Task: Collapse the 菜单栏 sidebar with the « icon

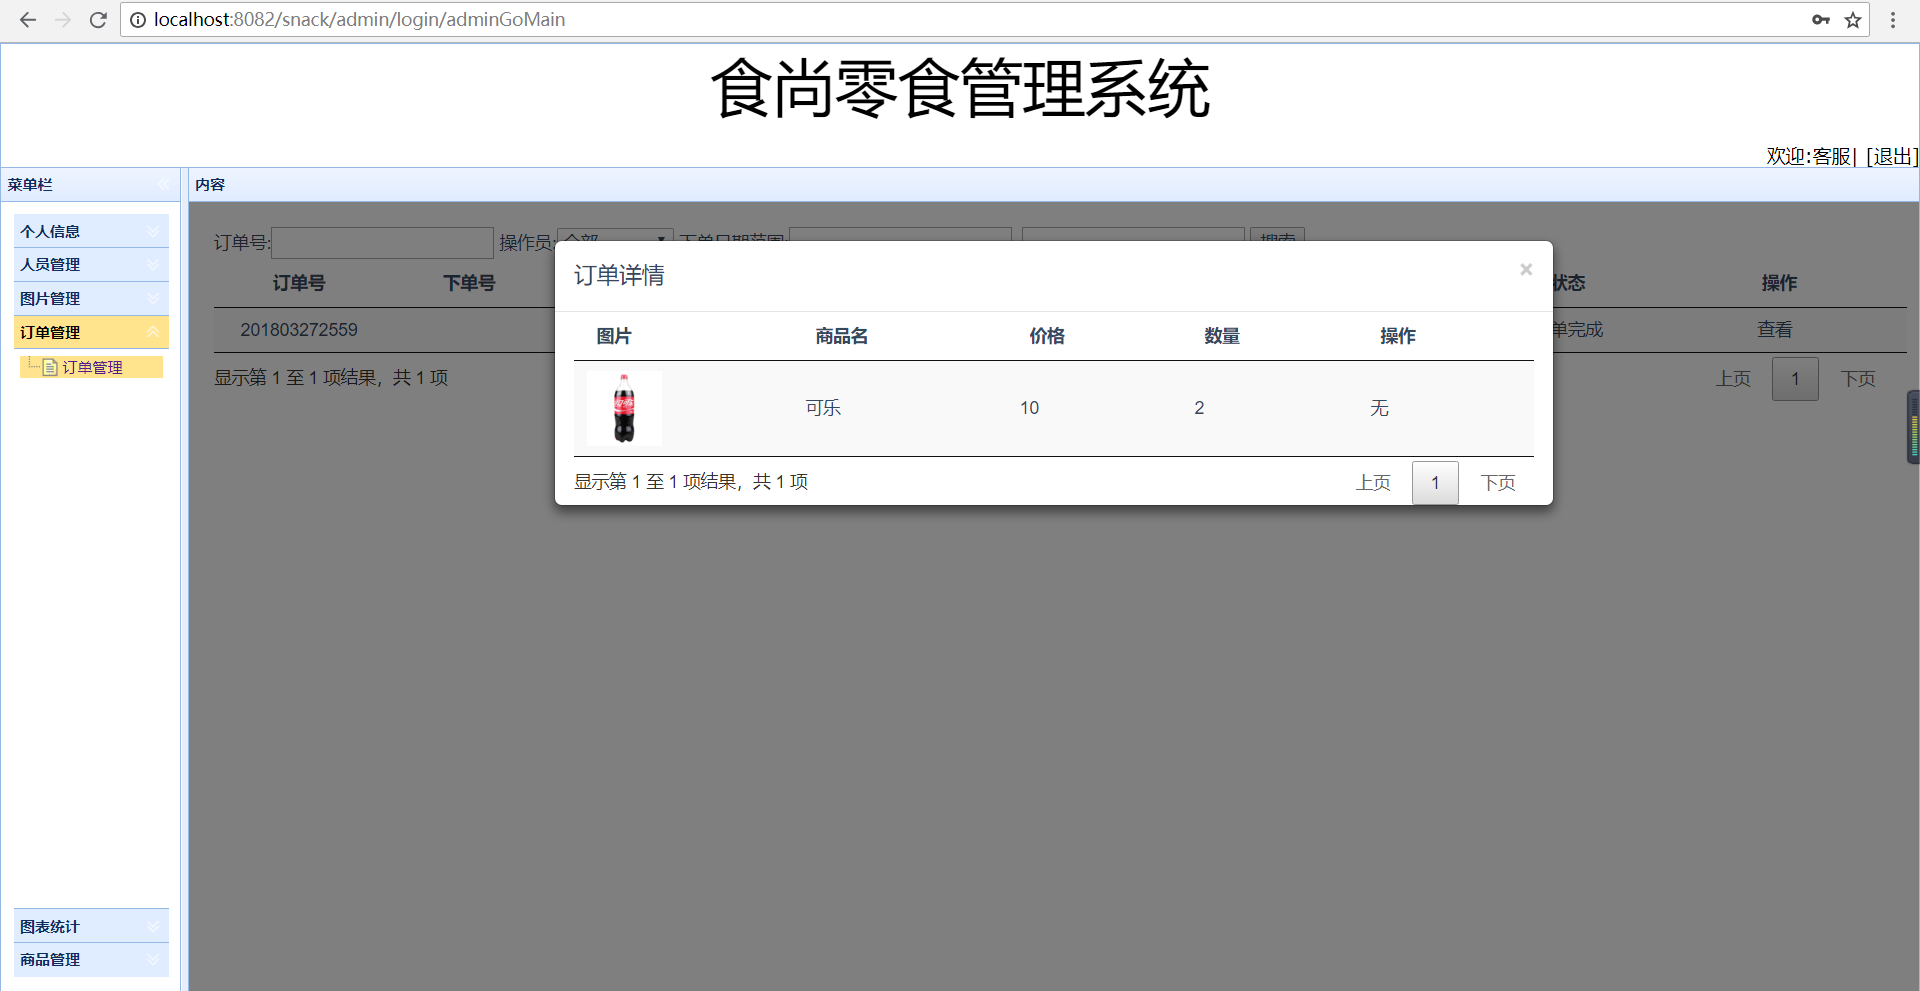Action: (x=165, y=184)
